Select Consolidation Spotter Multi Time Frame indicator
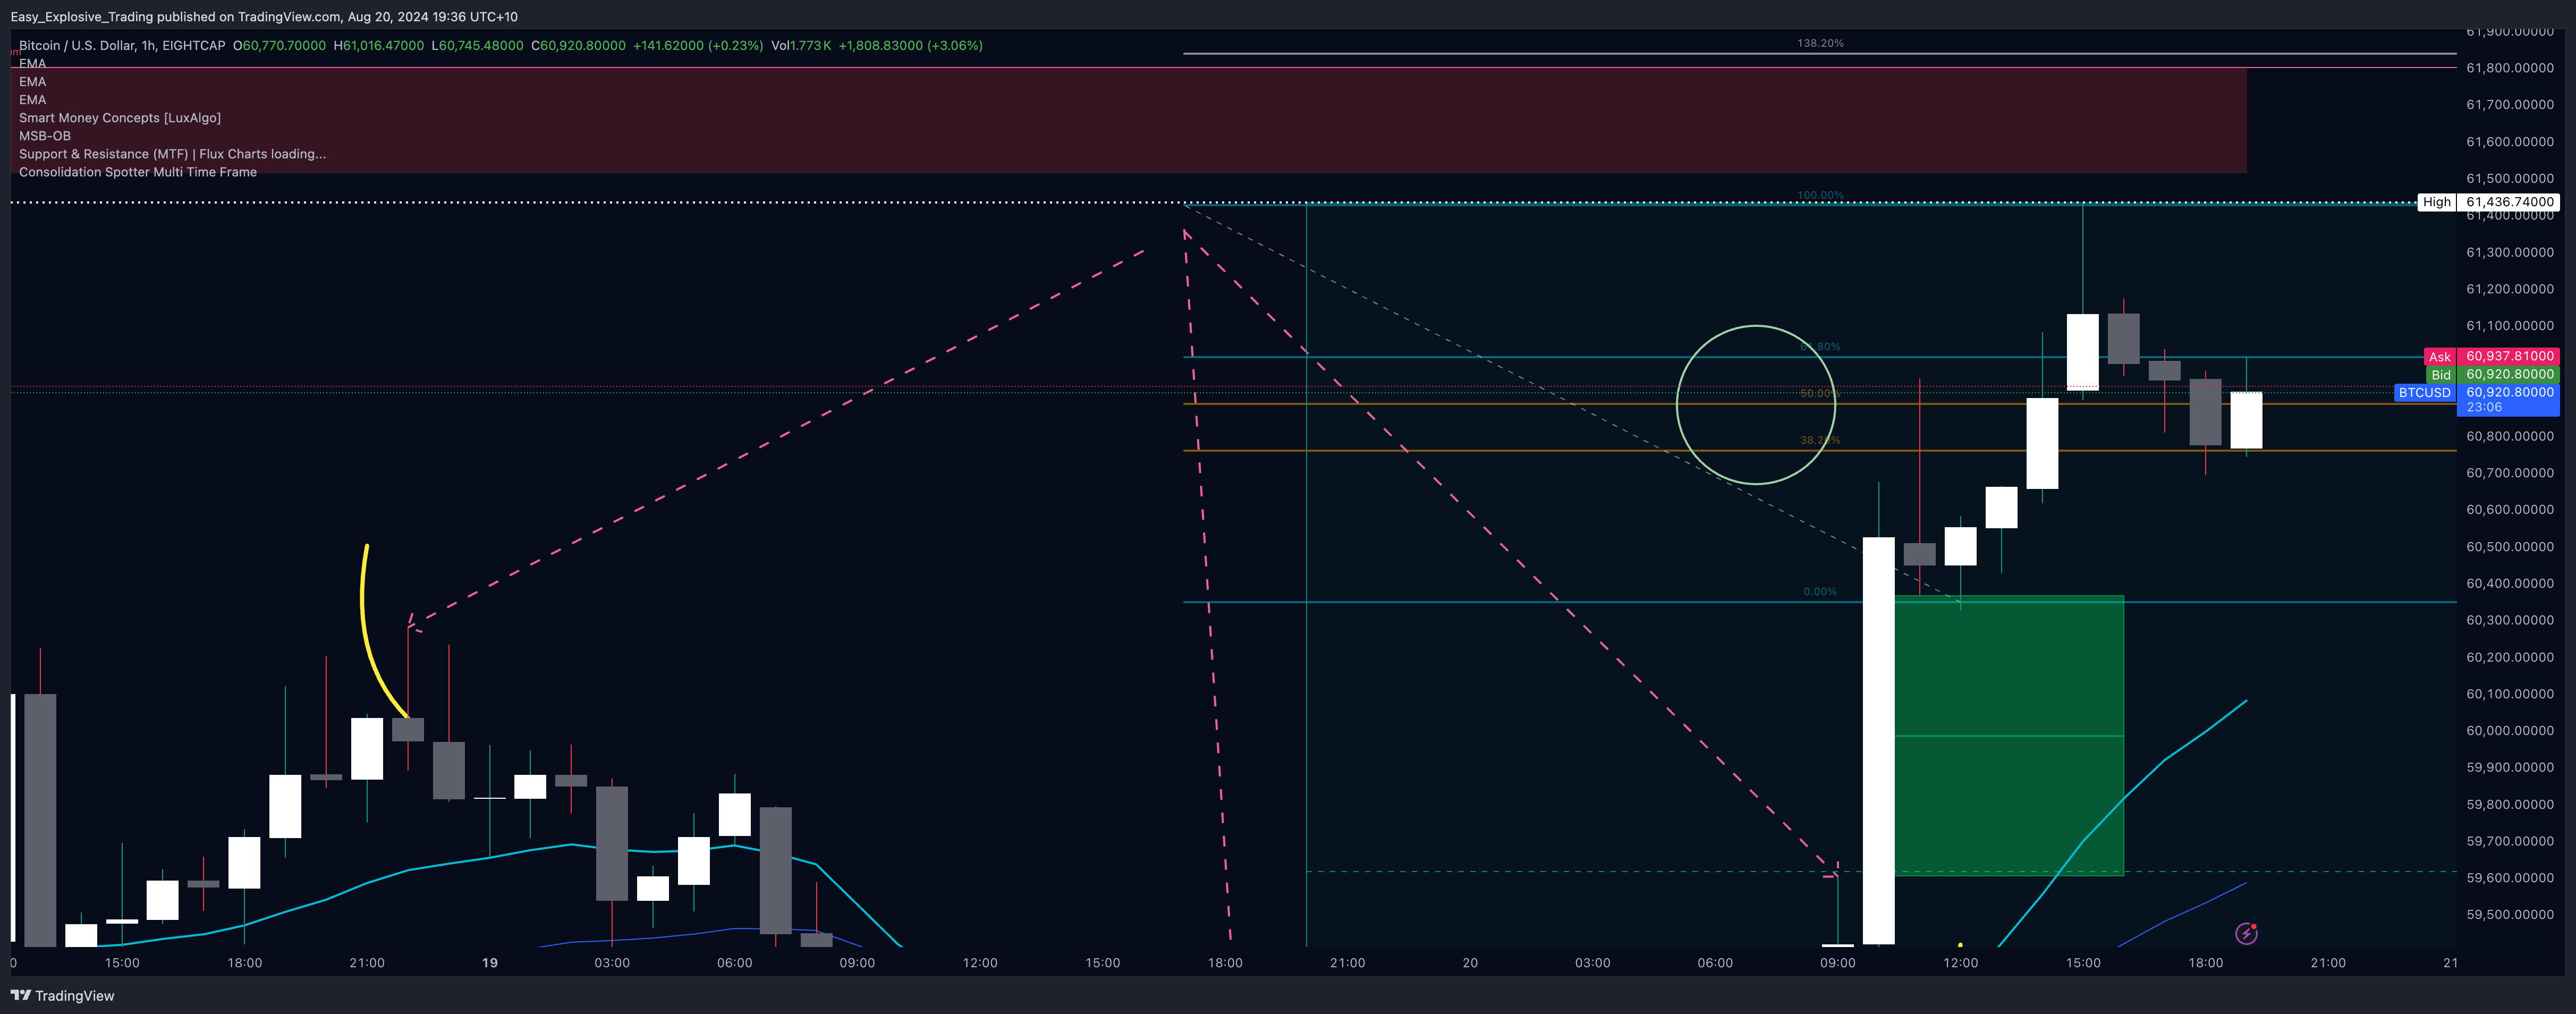The width and height of the screenshot is (2576, 1014). pos(138,172)
